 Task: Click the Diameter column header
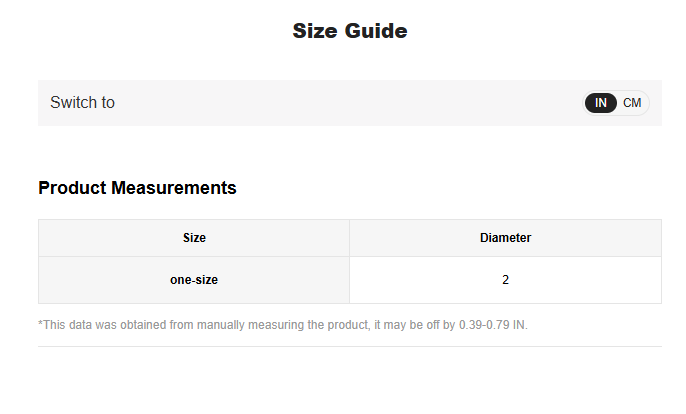[505, 238]
